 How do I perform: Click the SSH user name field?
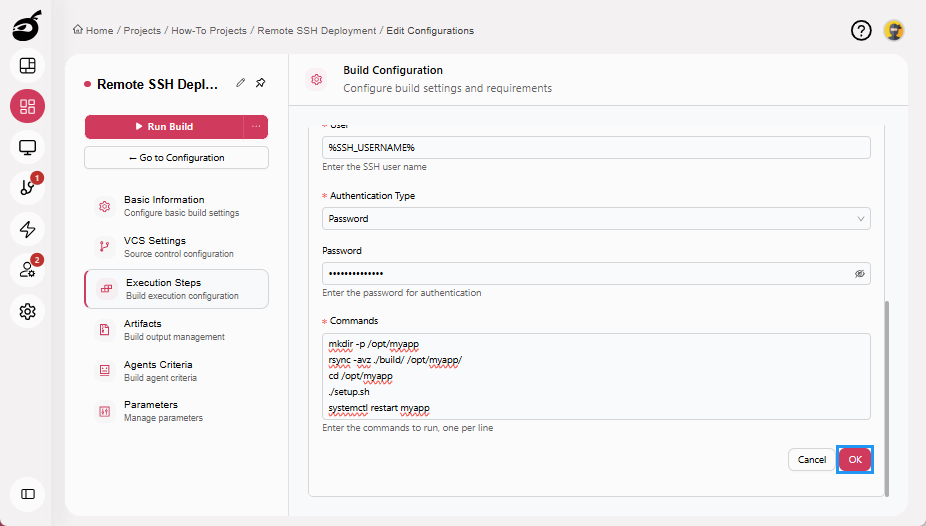[596, 148]
